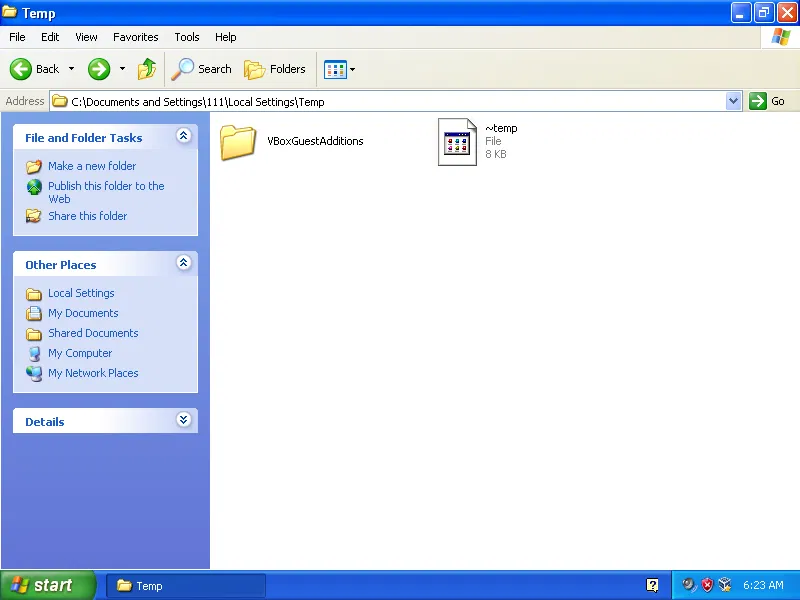Click the volume speaker tray icon
The height and width of the screenshot is (600, 800).
(689, 585)
